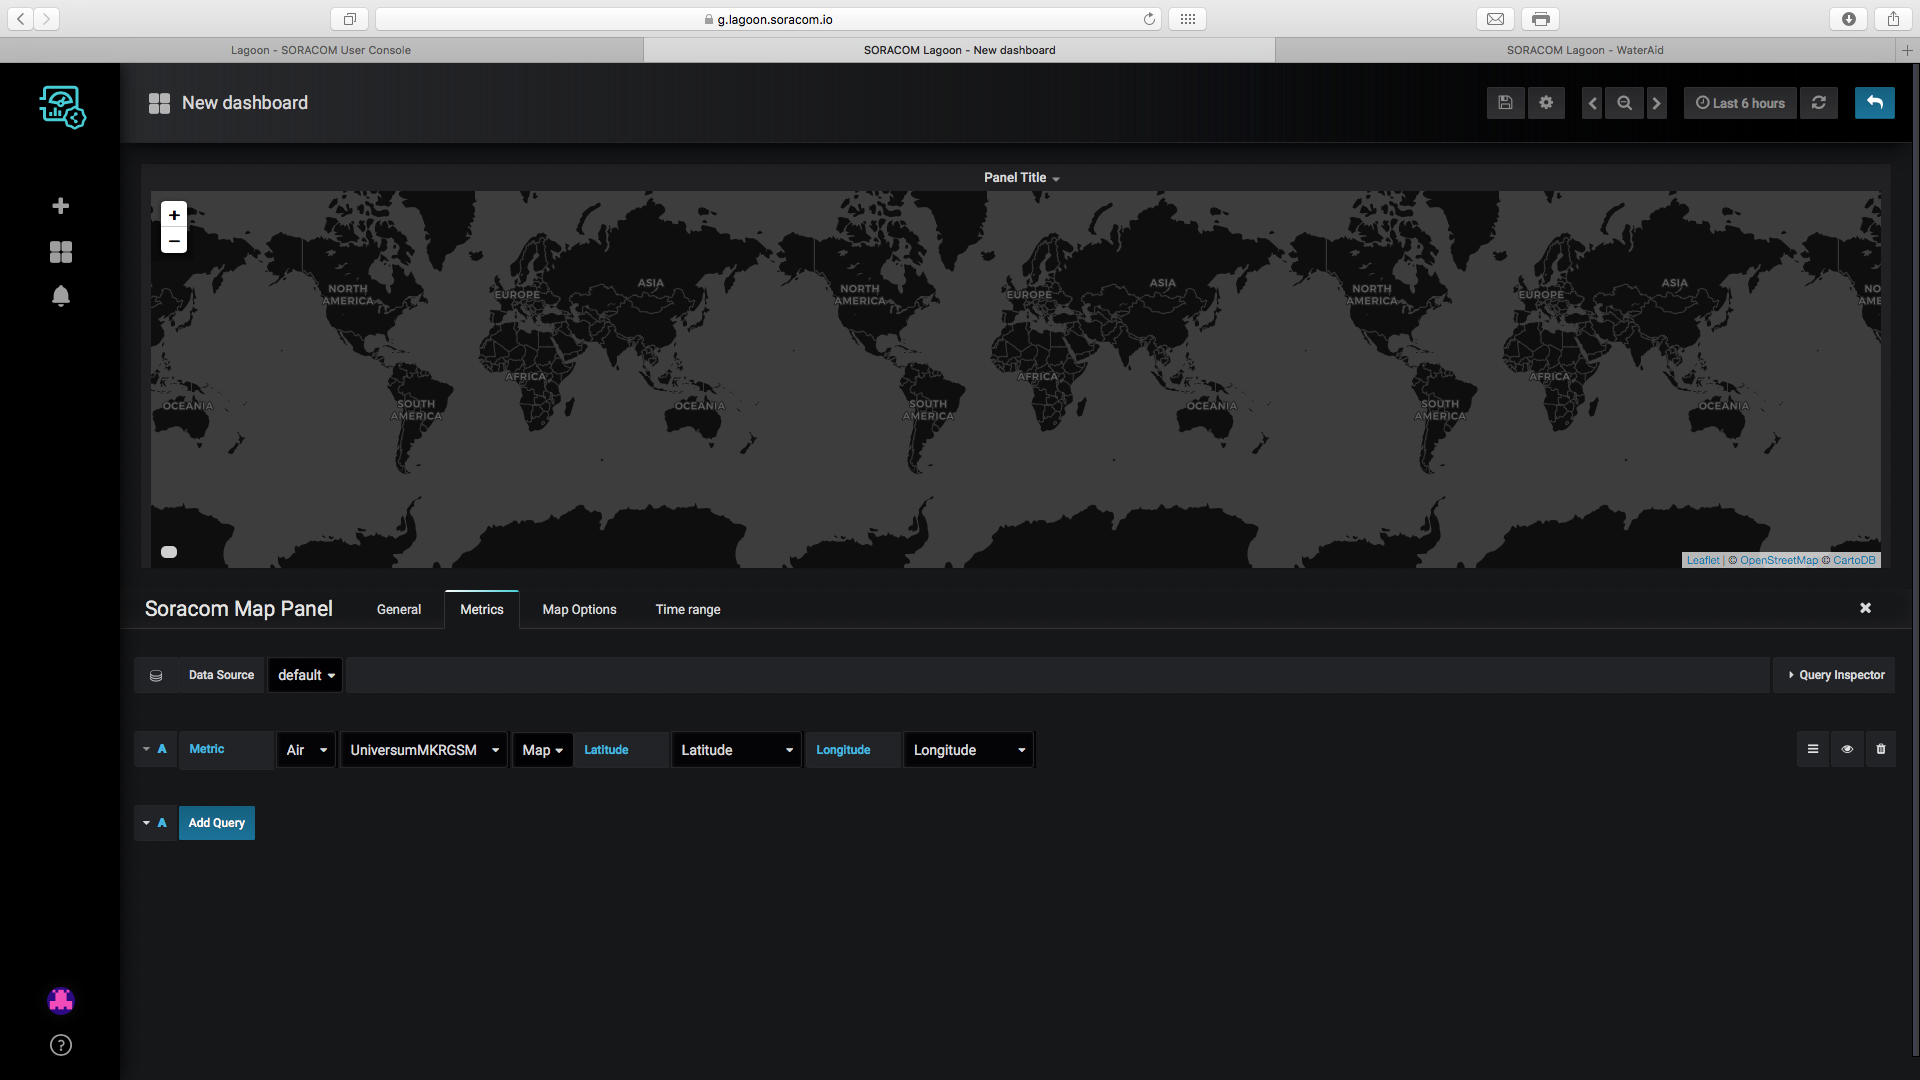1920x1080 pixels.
Task: Click the create plus icon in sidebar
Action: pyautogui.click(x=61, y=206)
